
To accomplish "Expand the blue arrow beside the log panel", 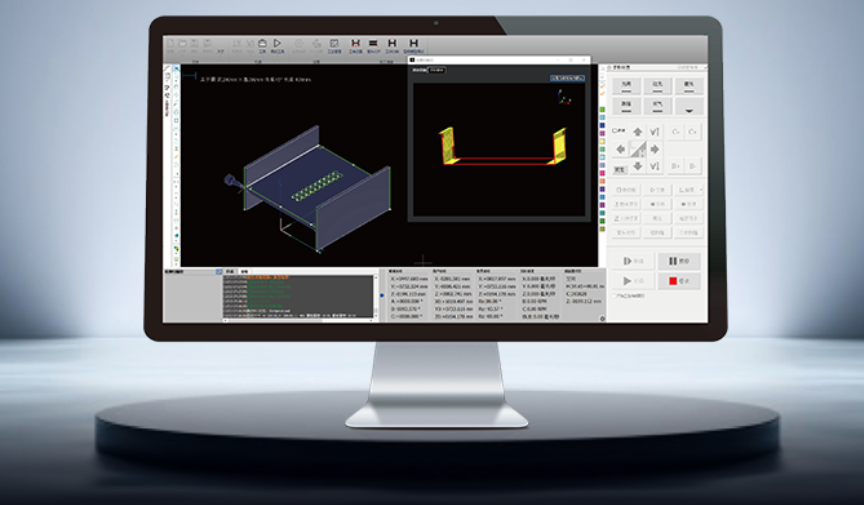I will (x=382, y=296).
